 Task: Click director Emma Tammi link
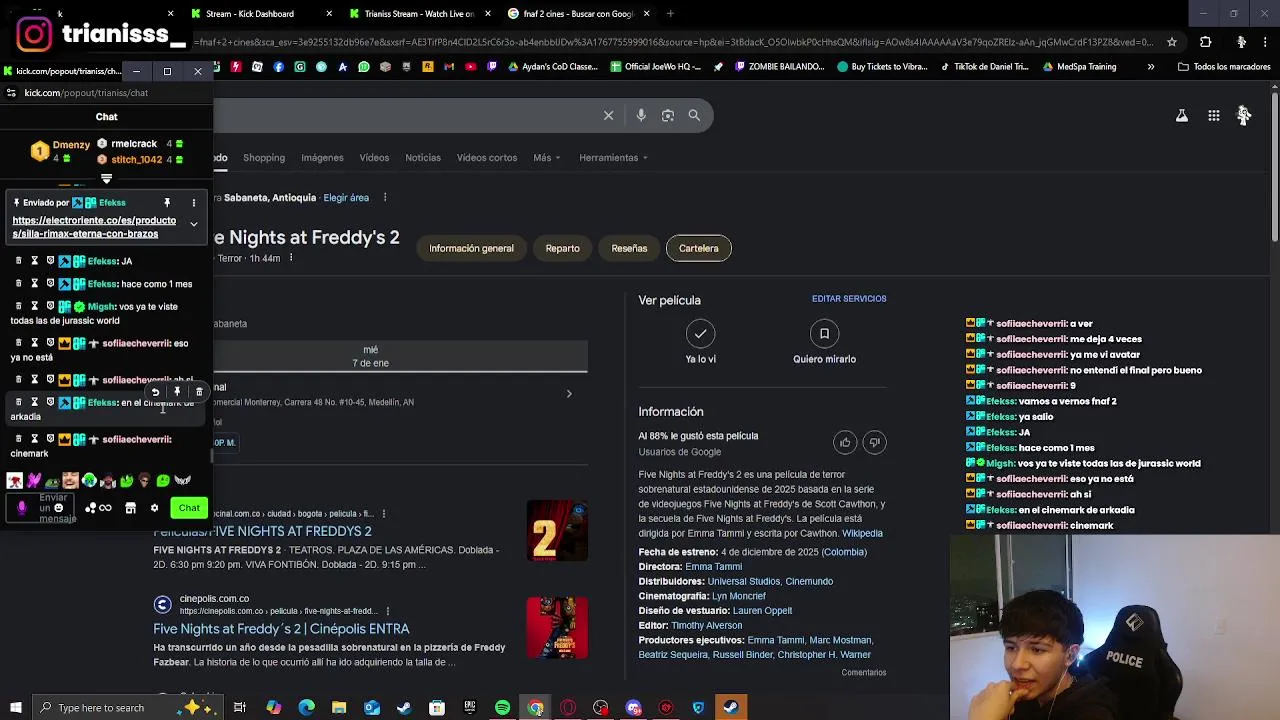point(714,567)
